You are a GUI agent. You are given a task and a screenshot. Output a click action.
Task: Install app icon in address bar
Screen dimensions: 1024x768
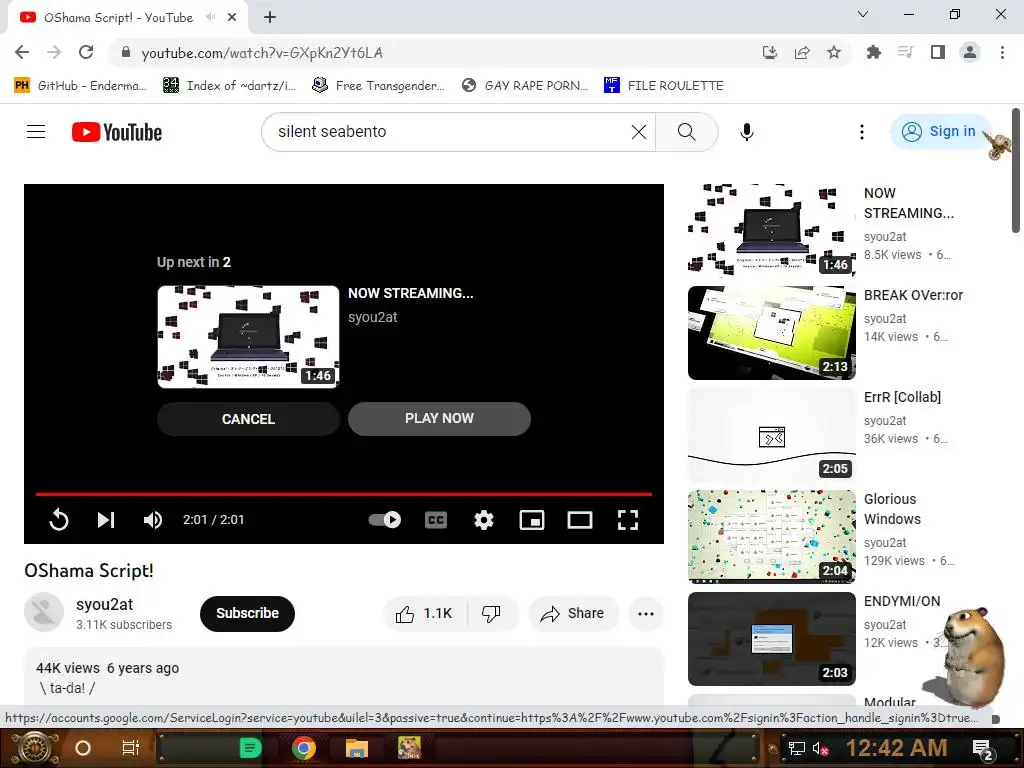[770, 52]
